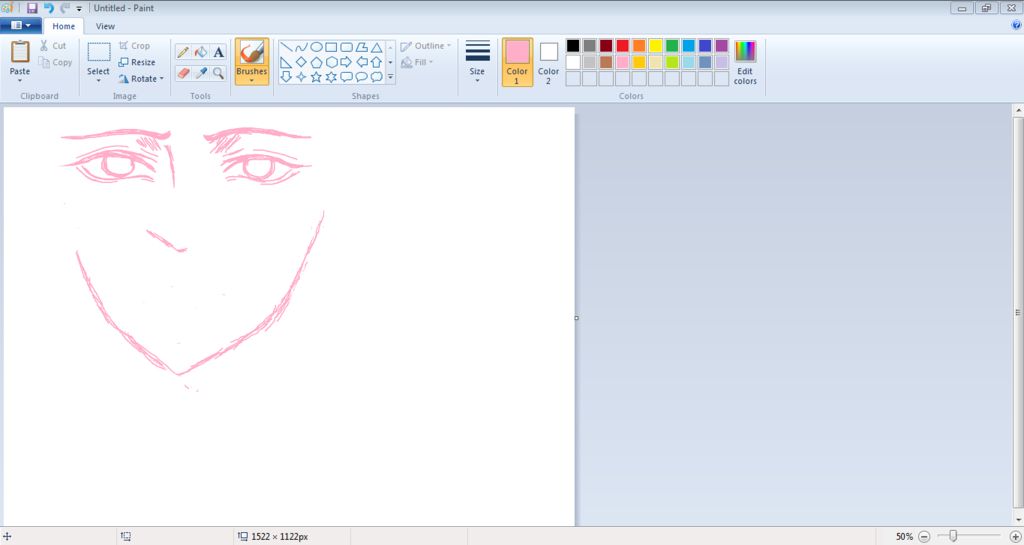This screenshot has width=1024, height=545.
Task: Choose the Right triangle shape
Action: pyautogui.click(x=286, y=63)
